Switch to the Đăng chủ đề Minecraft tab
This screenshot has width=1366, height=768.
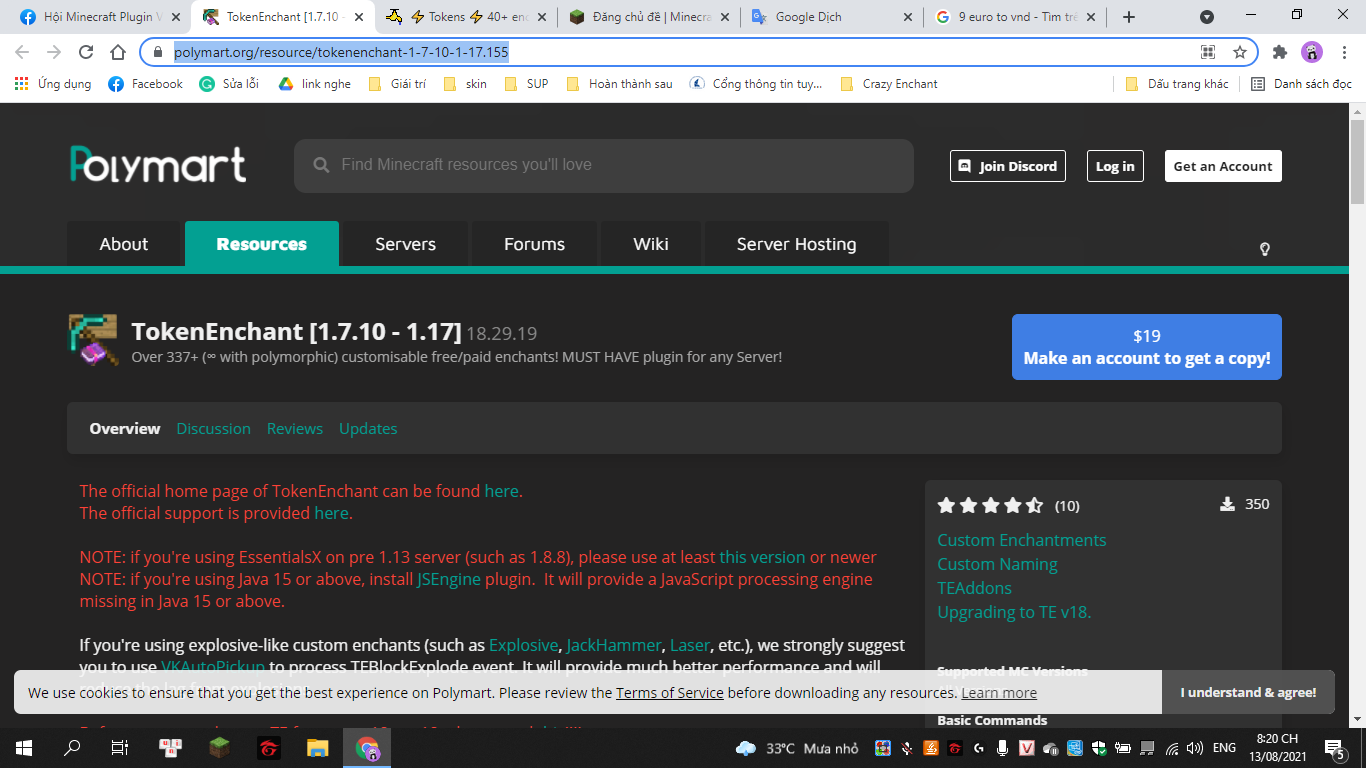point(649,17)
